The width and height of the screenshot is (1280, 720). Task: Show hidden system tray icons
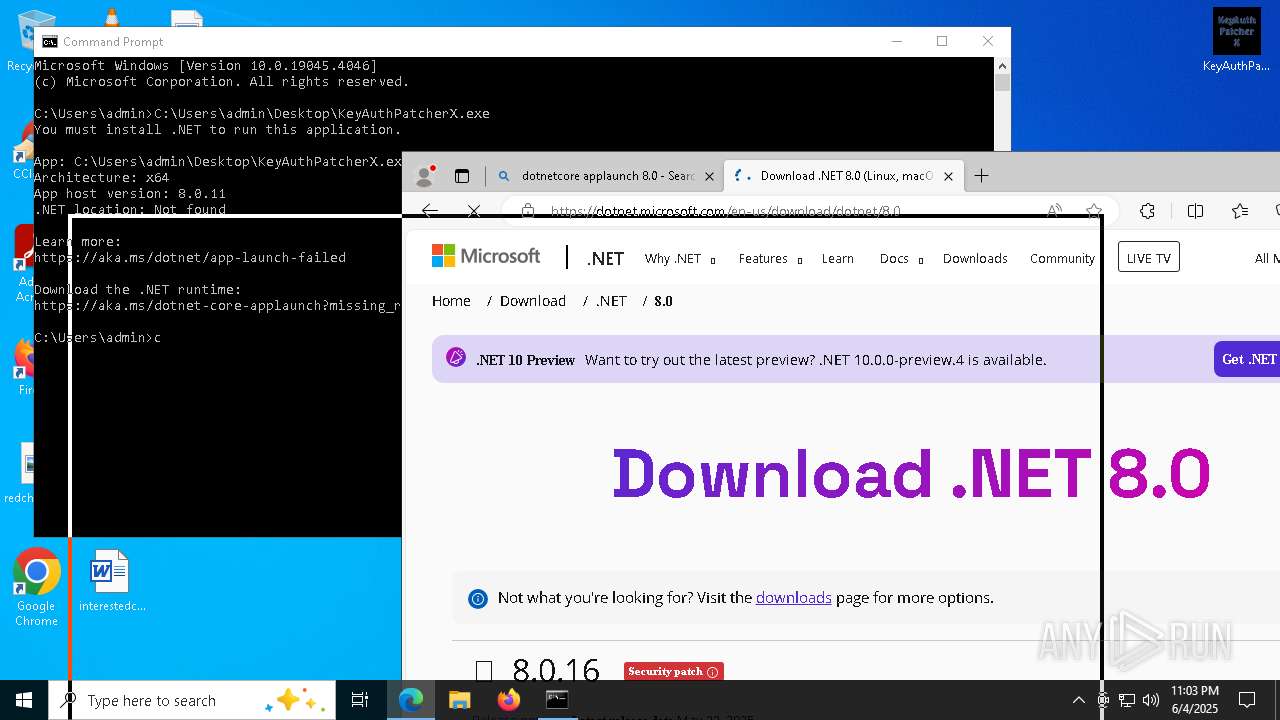click(x=1078, y=700)
